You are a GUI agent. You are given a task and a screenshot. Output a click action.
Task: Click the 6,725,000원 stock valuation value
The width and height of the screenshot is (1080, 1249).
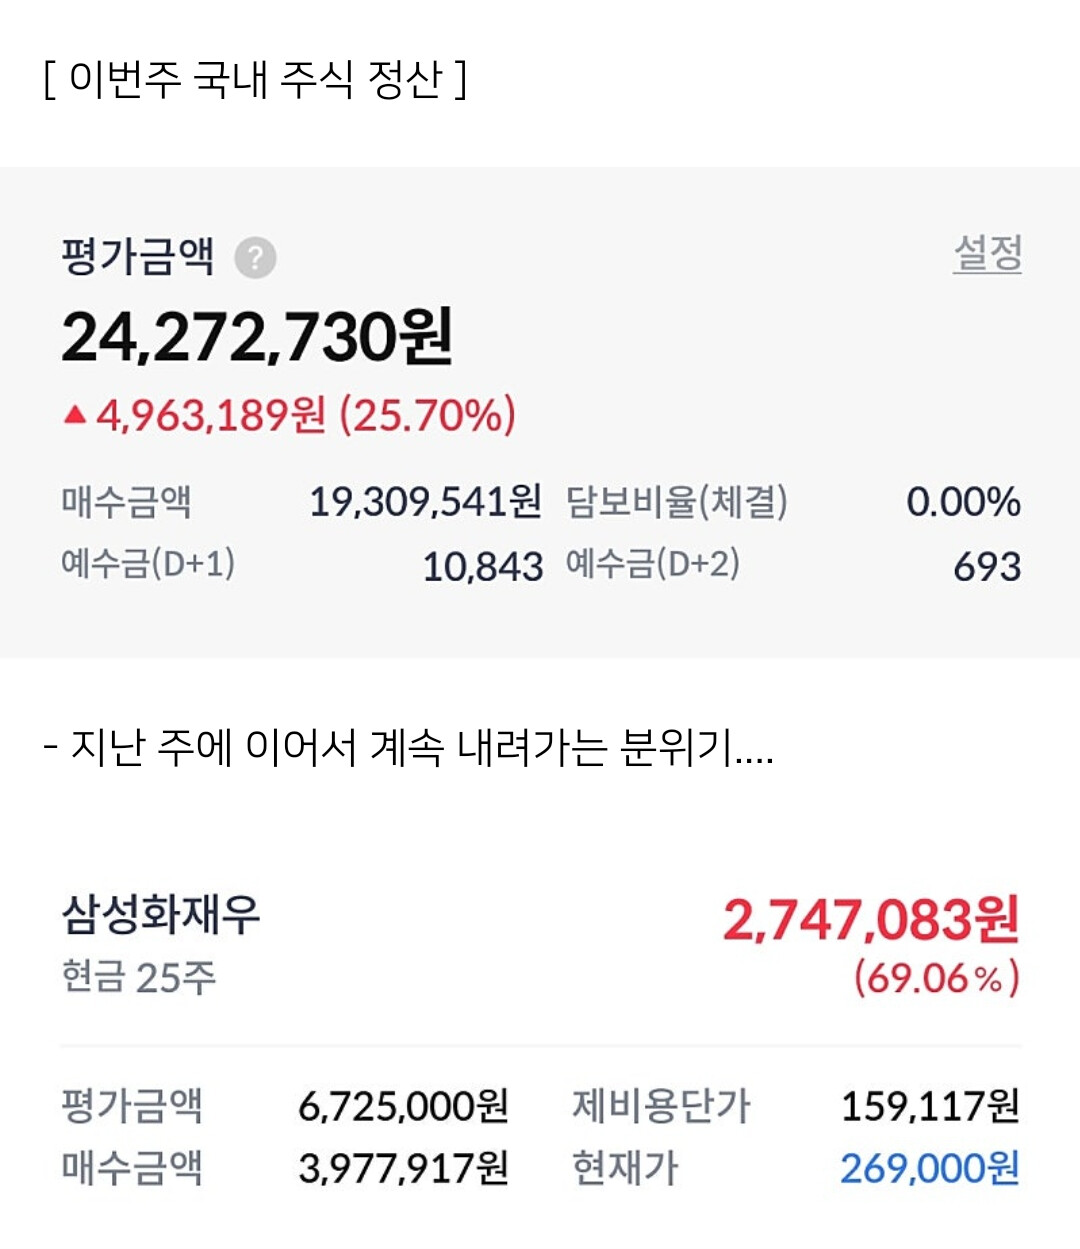[403, 1106]
